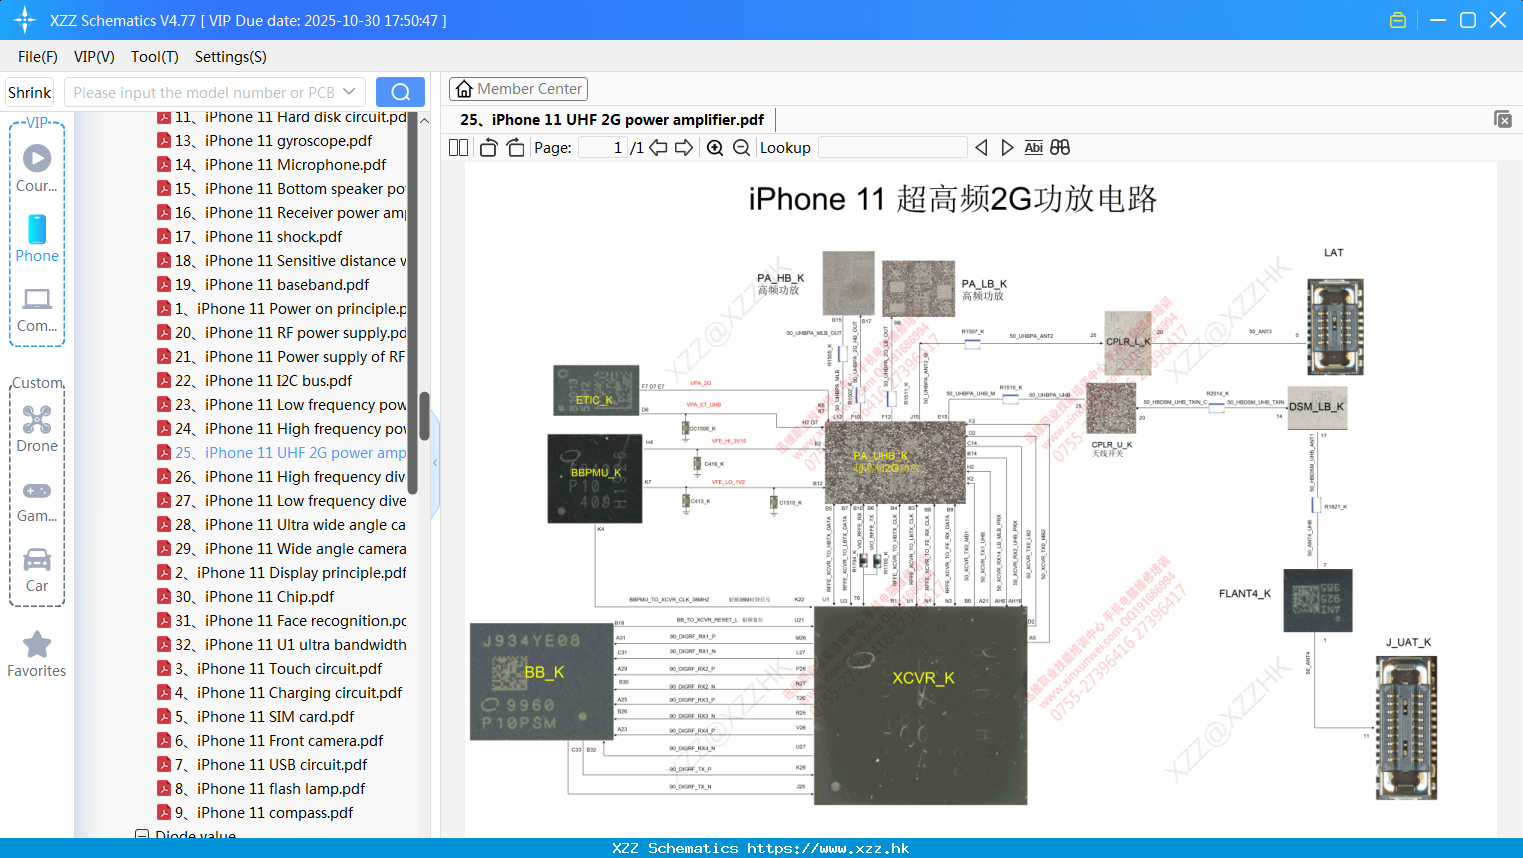The image size is (1523, 858).
Task: Click the page number field
Action: click(602, 147)
